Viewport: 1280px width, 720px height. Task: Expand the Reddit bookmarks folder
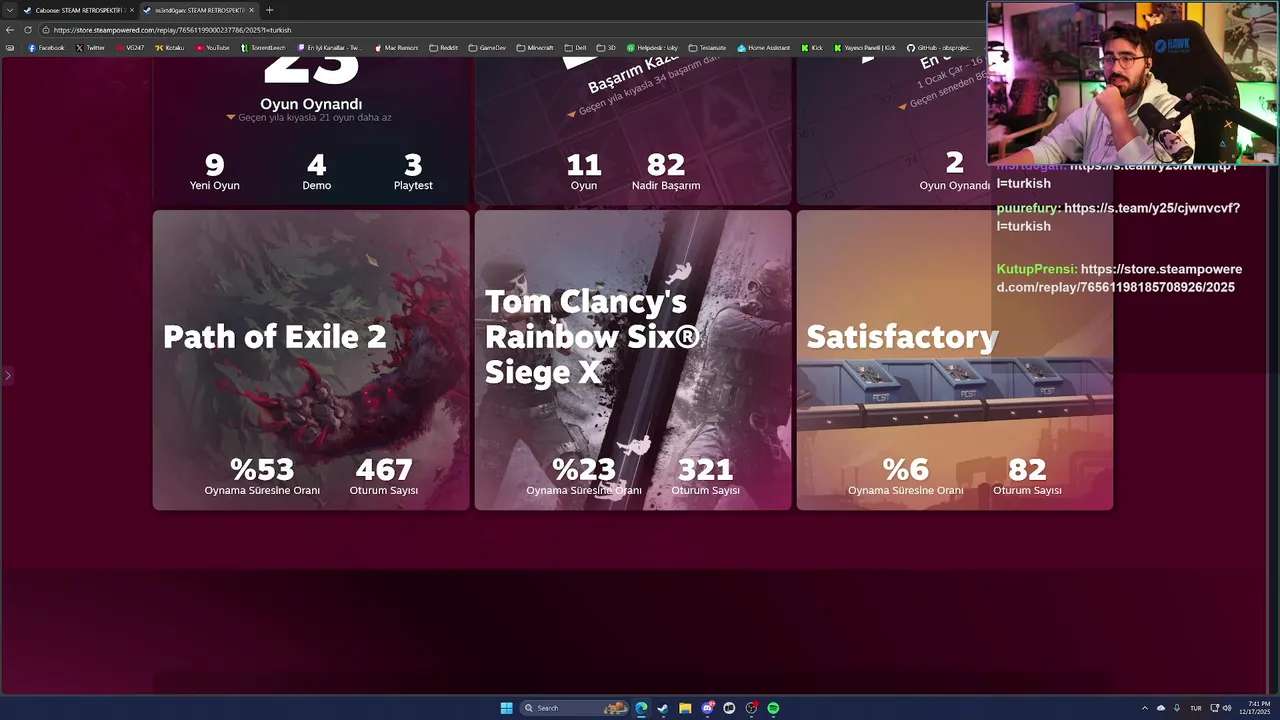point(443,48)
